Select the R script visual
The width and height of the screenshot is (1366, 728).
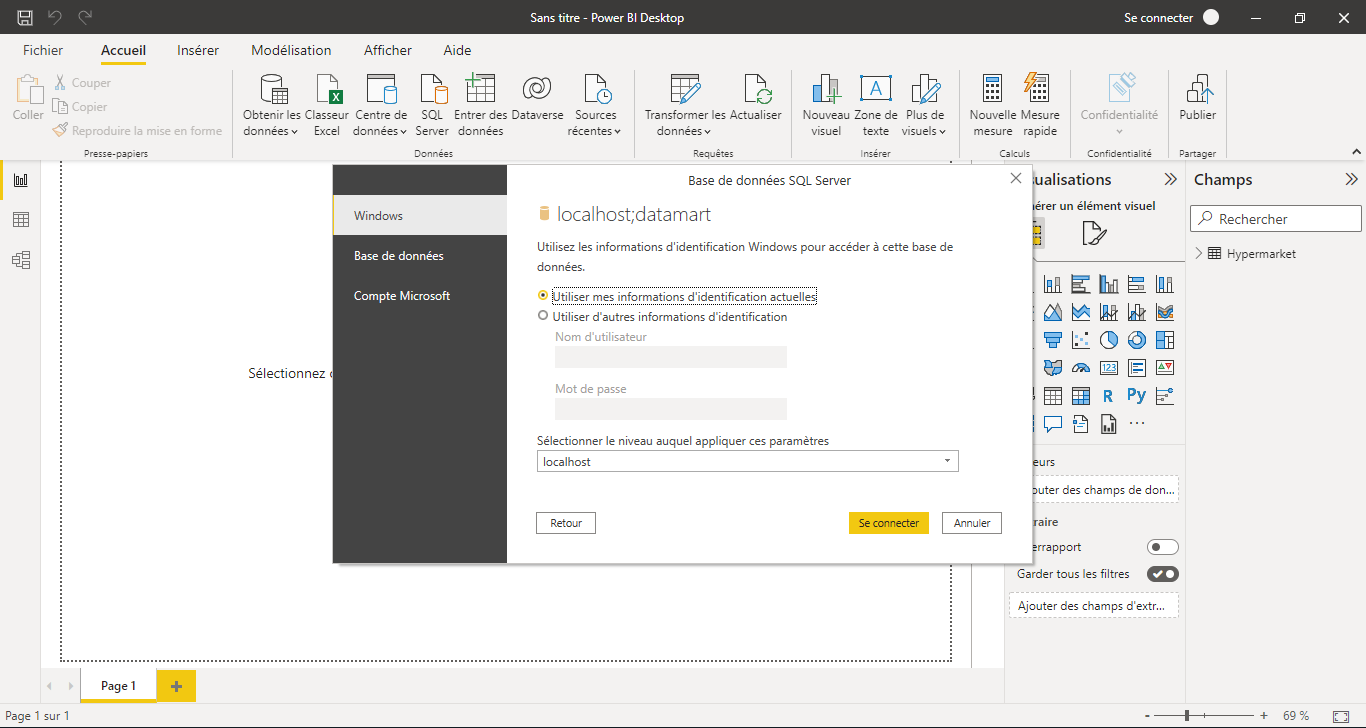pos(1108,396)
